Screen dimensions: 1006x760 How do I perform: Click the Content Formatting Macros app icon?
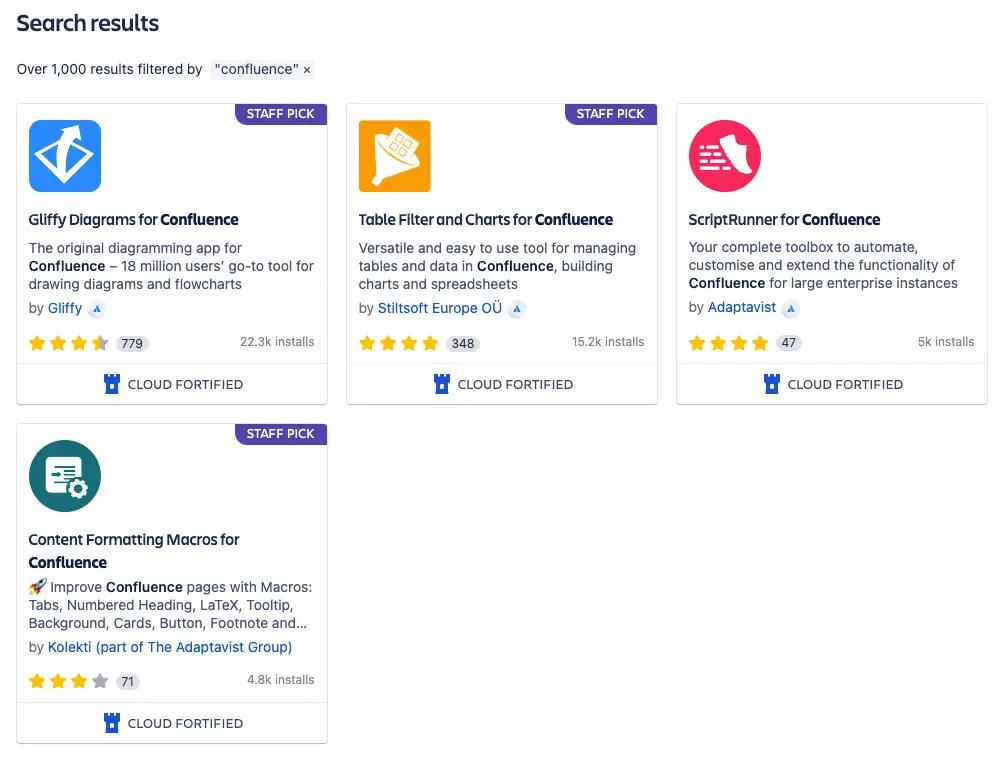pos(65,476)
